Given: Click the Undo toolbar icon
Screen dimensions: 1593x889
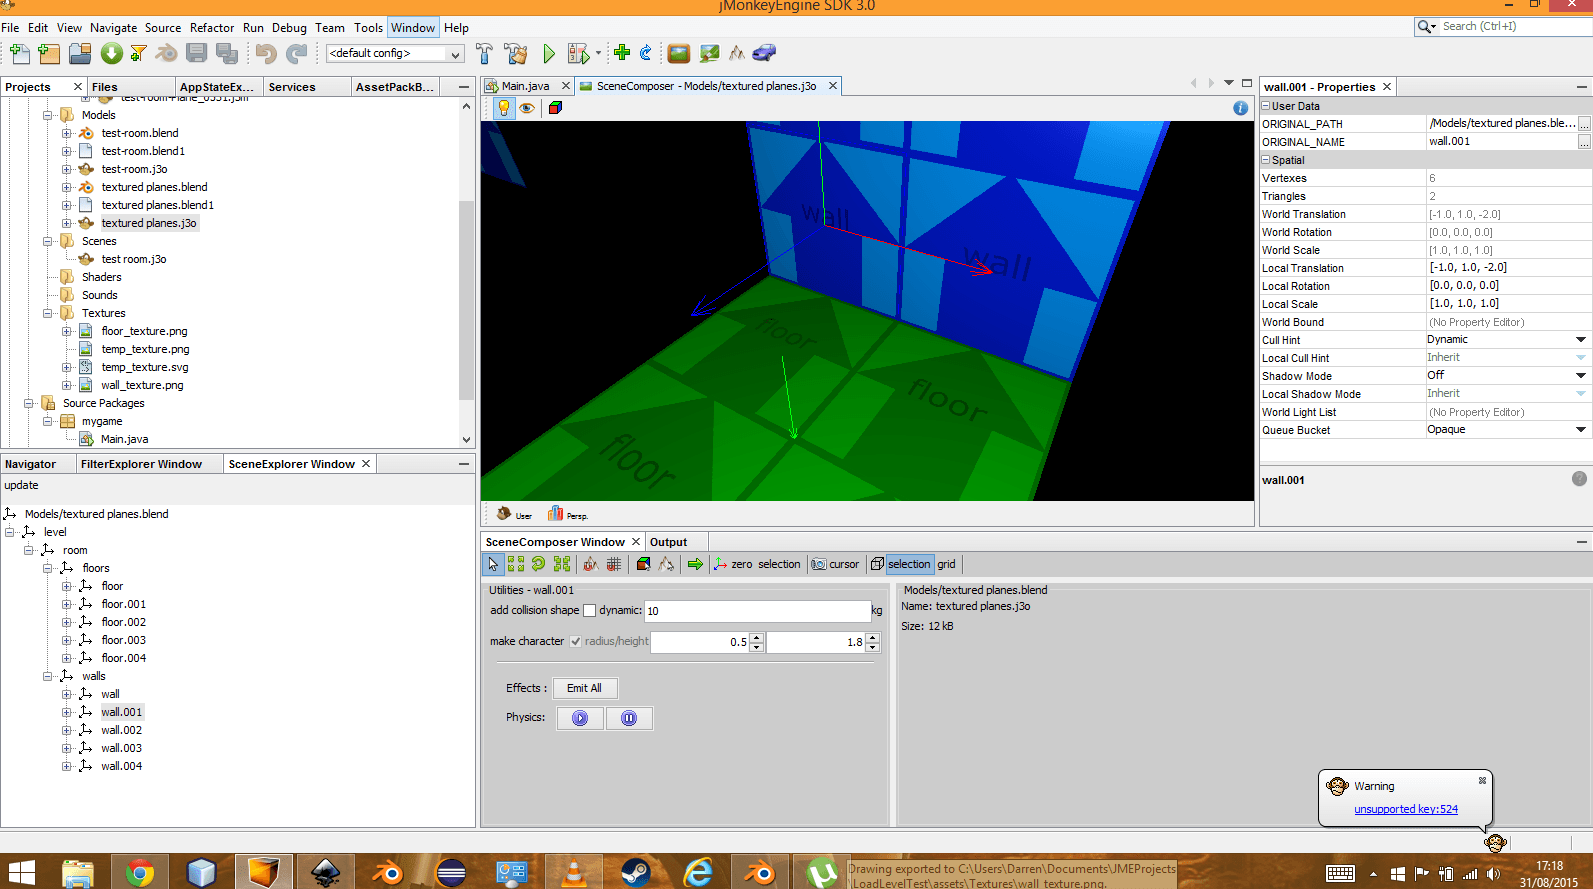Looking at the screenshot, I should point(265,53).
